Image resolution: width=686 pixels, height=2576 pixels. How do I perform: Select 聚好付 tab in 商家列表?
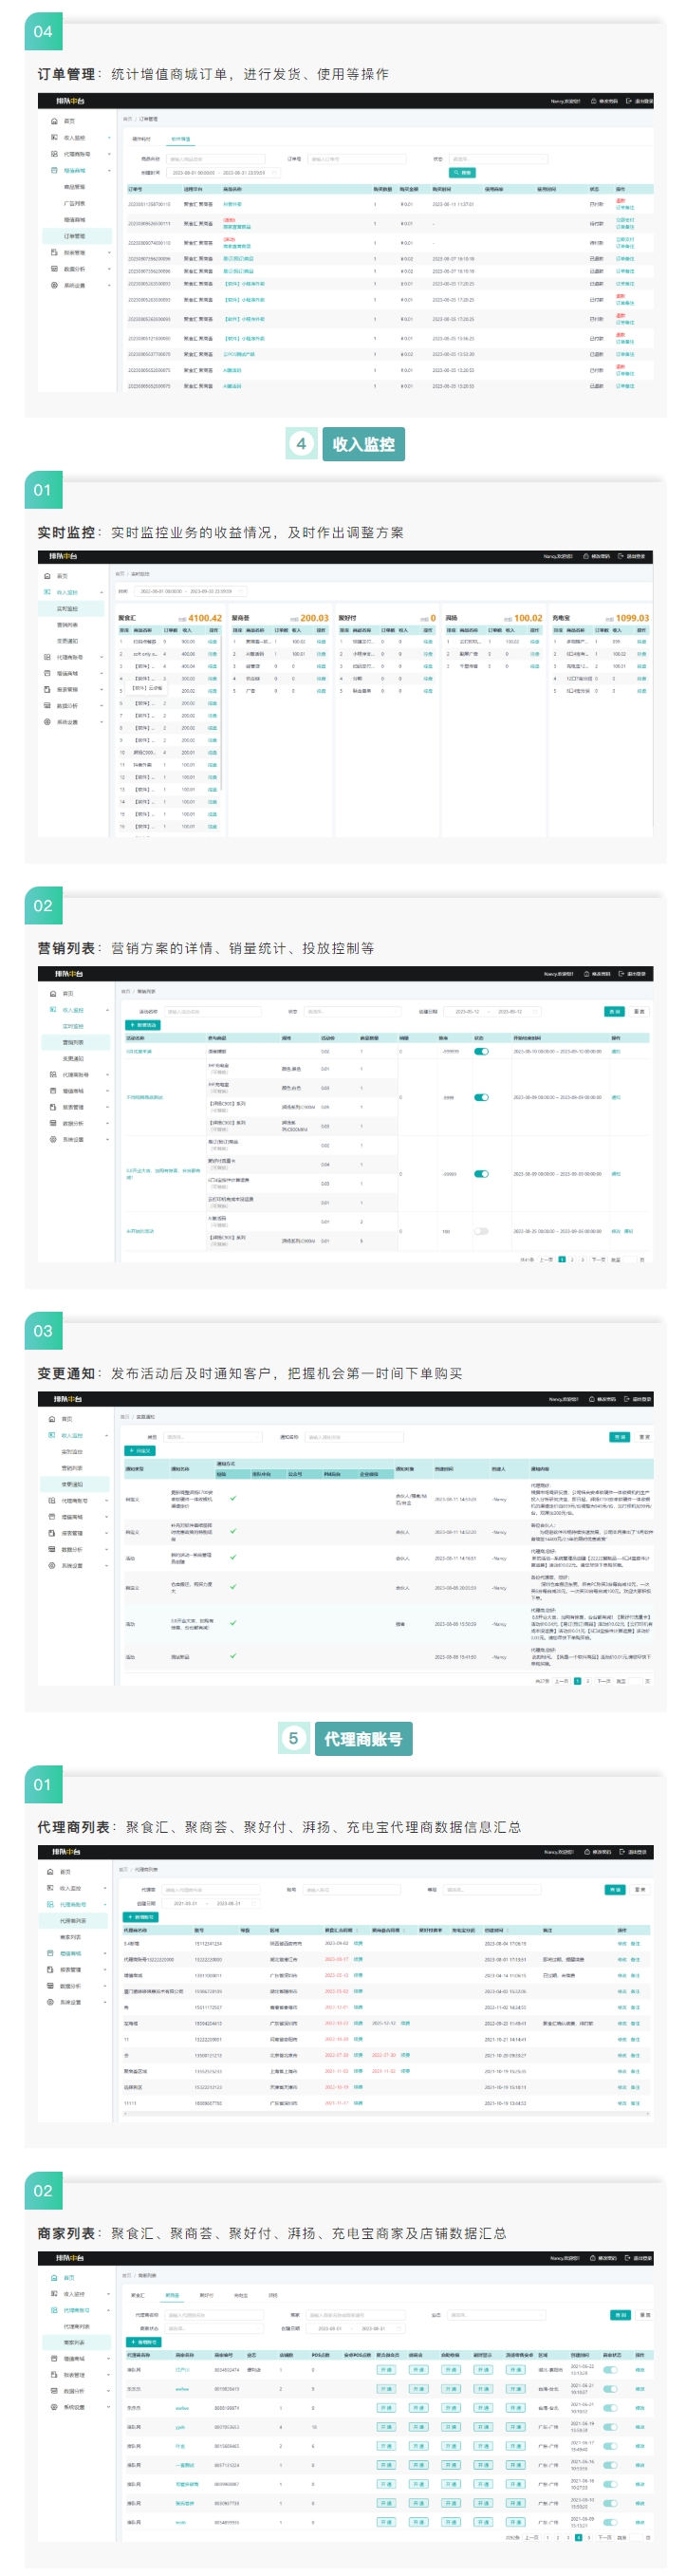(207, 2296)
